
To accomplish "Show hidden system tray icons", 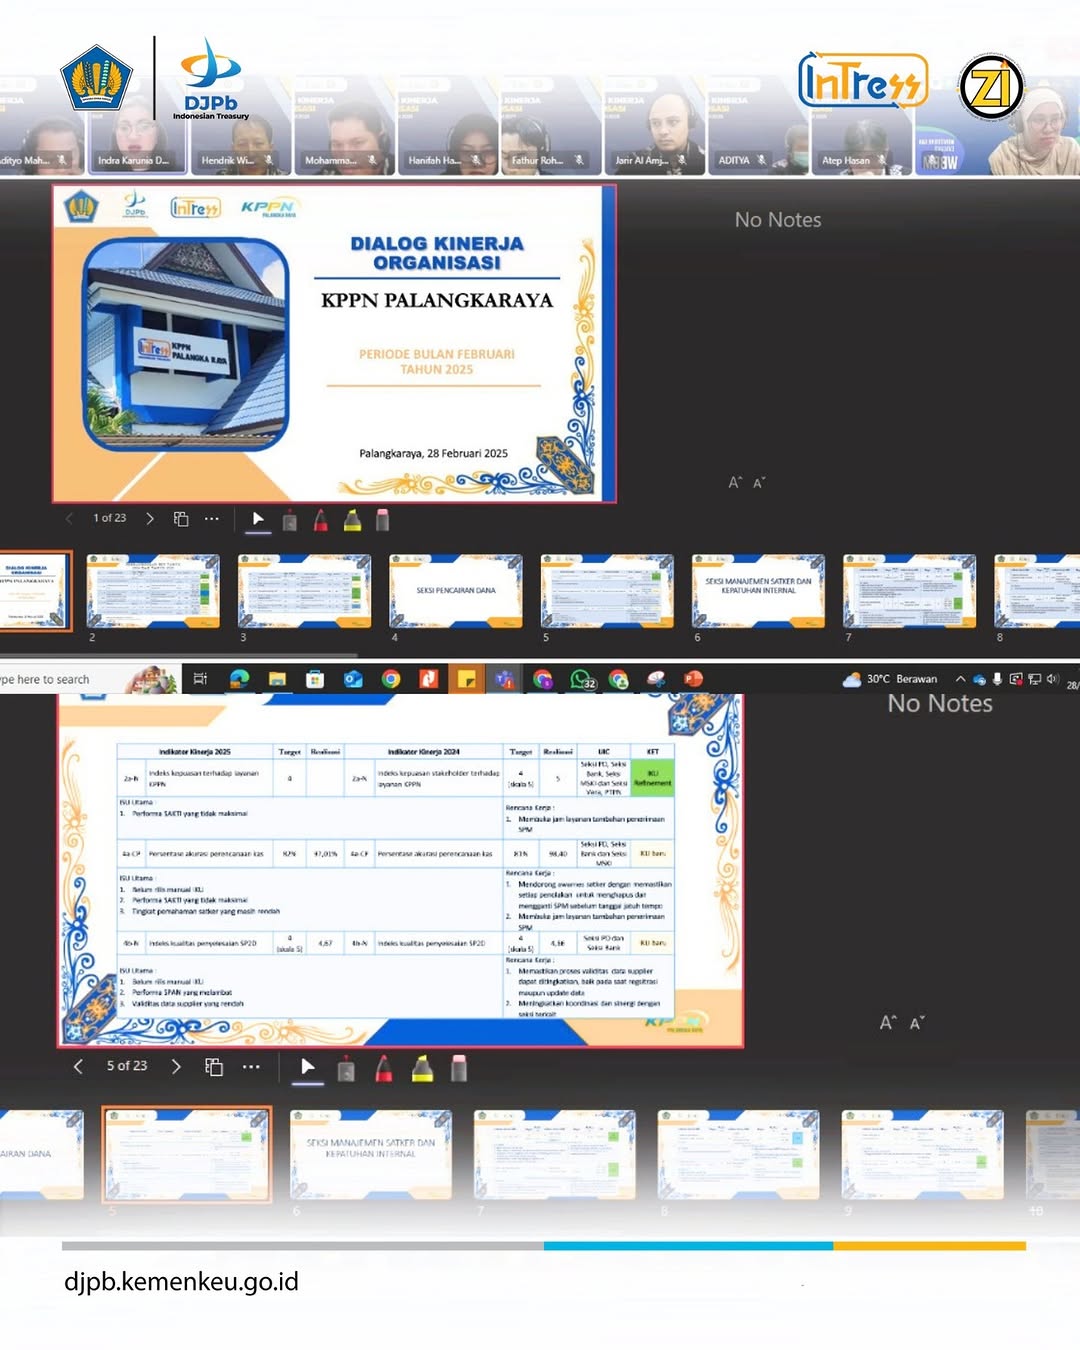I will tap(961, 679).
